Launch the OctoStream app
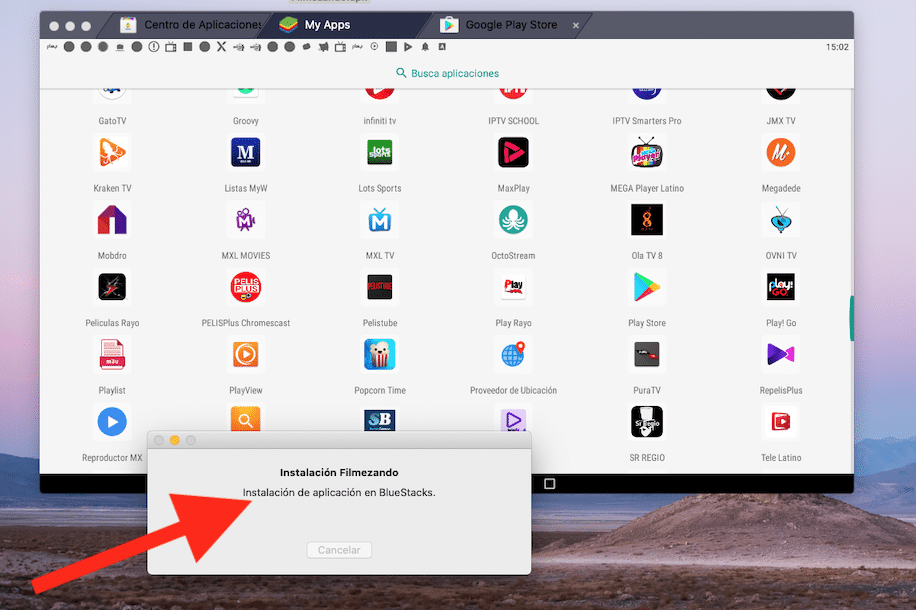The height and width of the screenshot is (610, 916). (513, 220)
